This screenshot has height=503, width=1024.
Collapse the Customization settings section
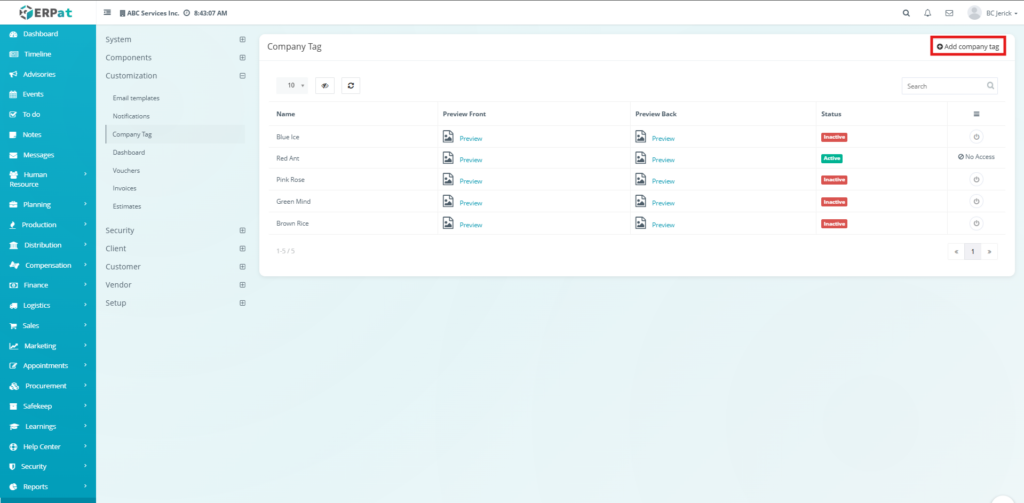(x=242, y=76)
